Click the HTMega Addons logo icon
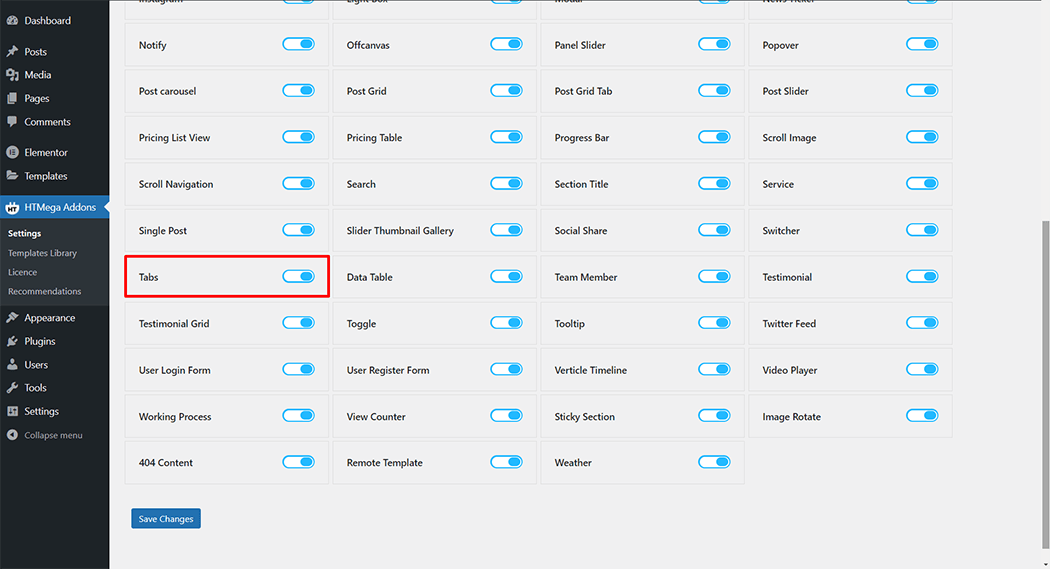The image size is (1050, 569). click(12, 208)
